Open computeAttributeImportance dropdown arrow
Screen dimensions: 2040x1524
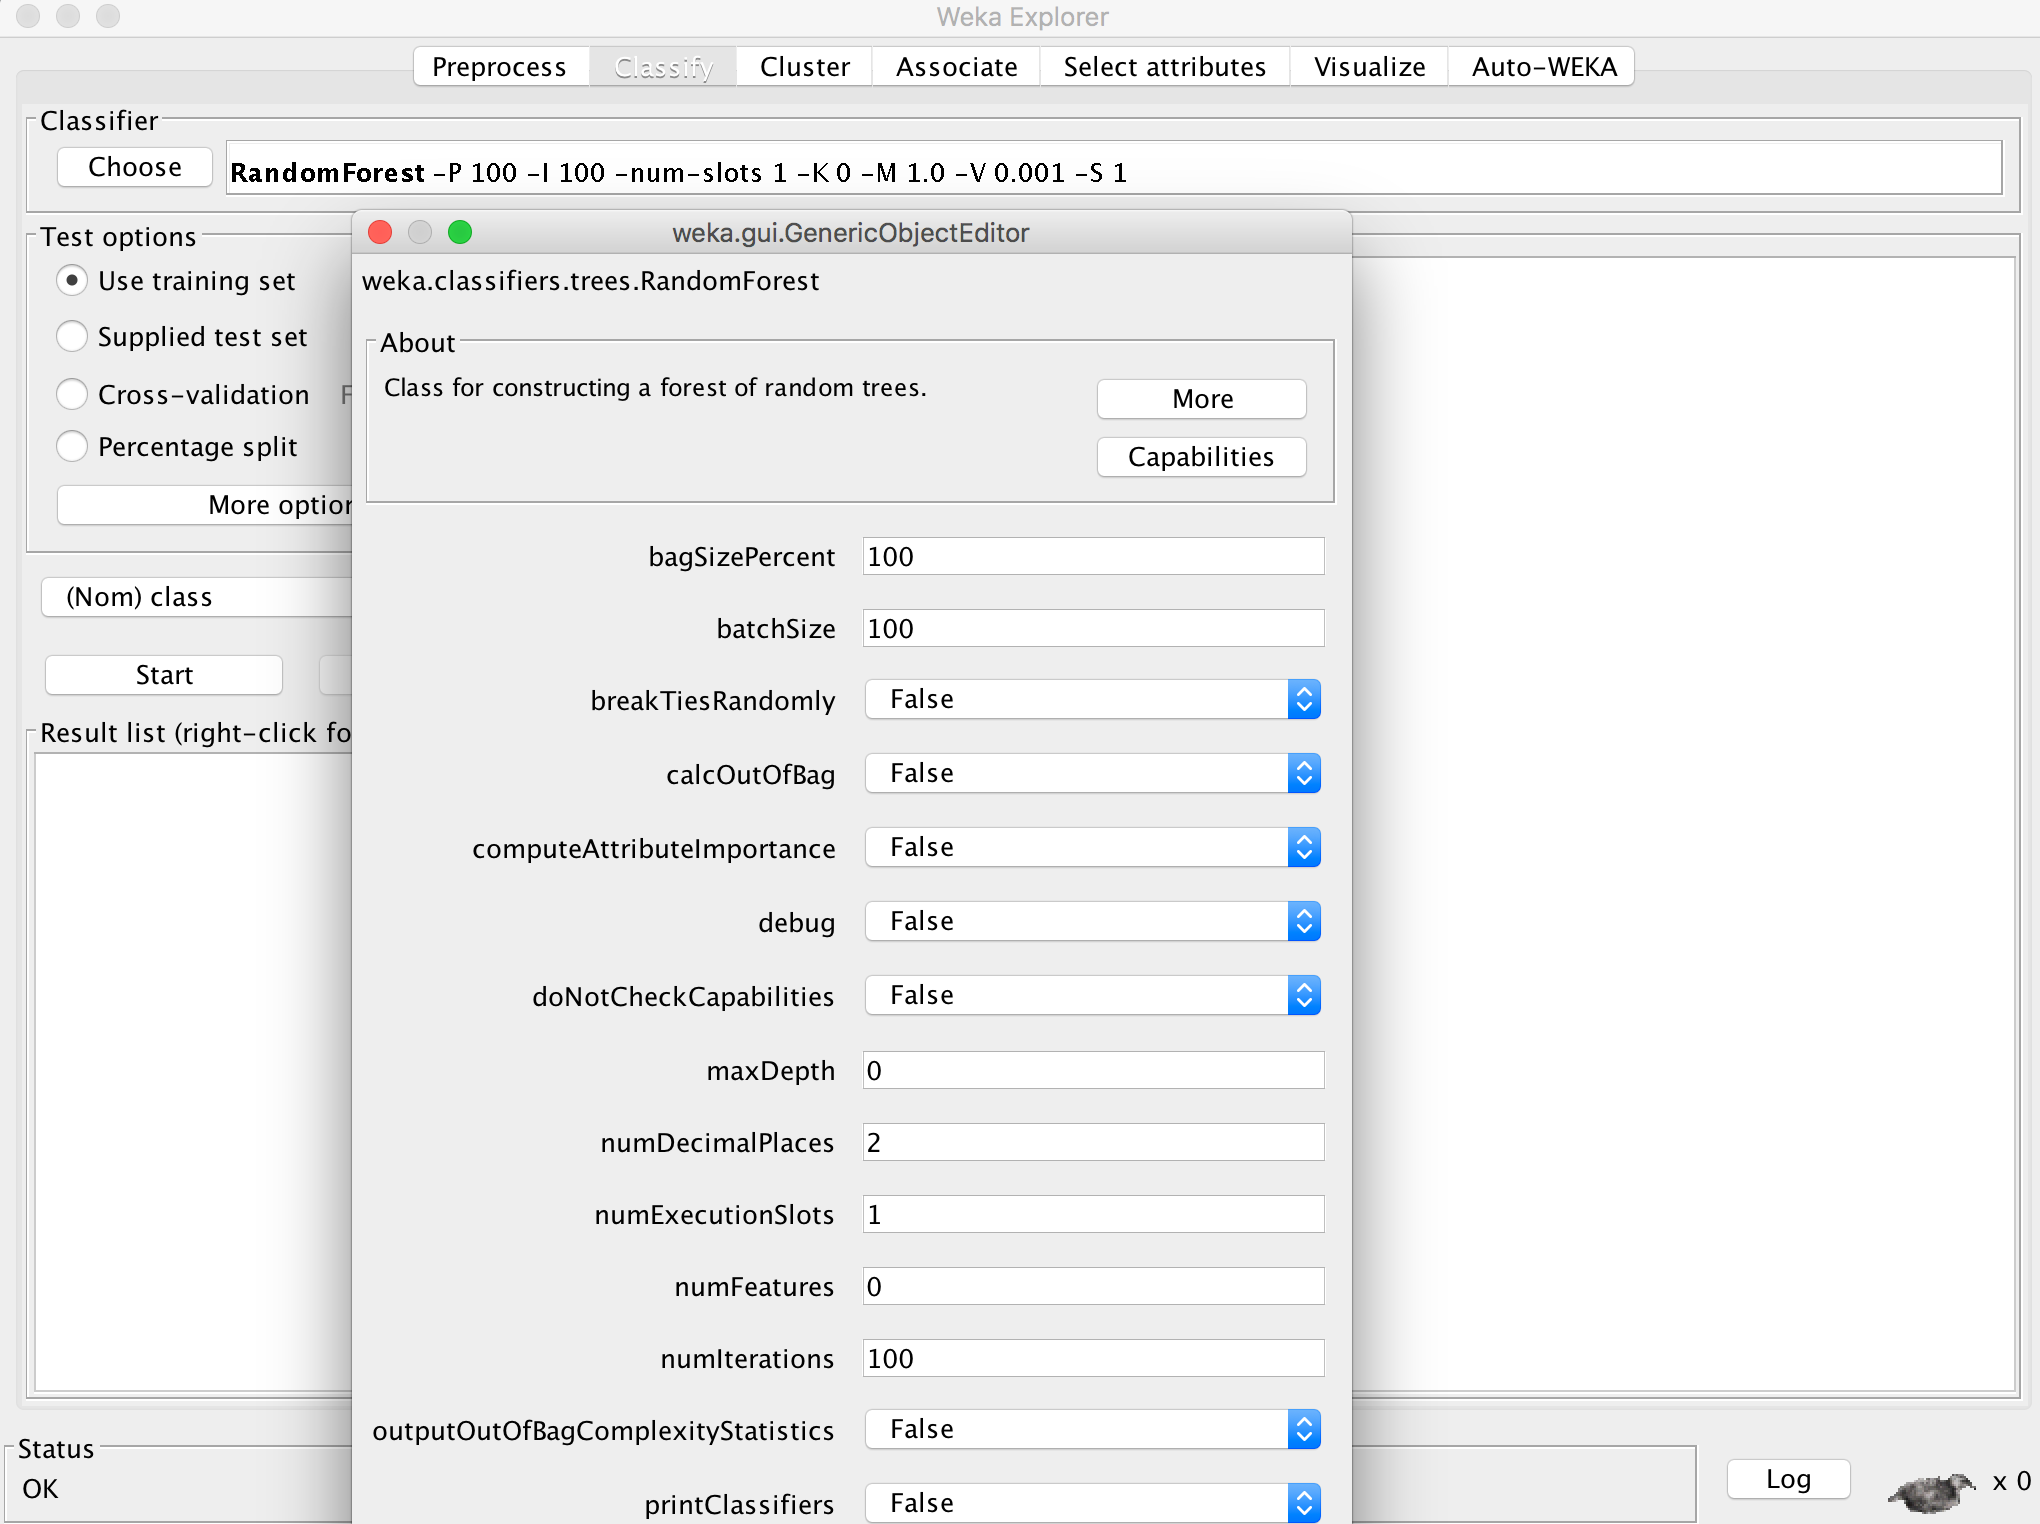pyautogui.click(x=1303, y=848)
